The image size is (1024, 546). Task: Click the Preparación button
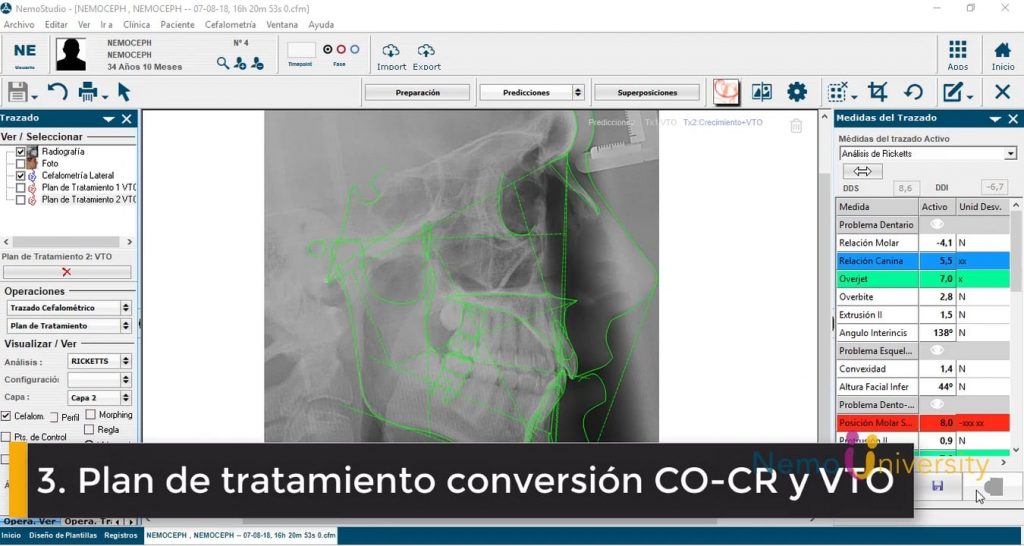point(417,93)
